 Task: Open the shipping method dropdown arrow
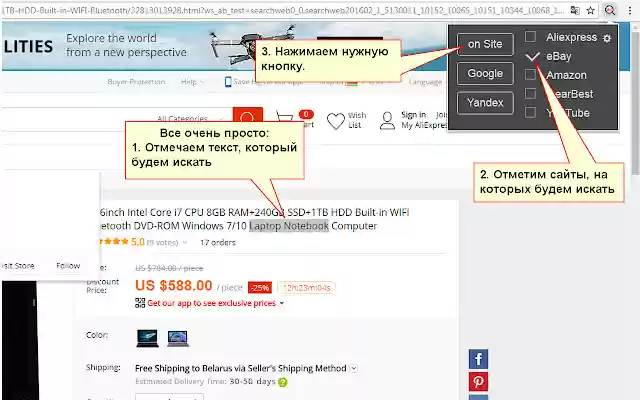[x=353, y=368]
